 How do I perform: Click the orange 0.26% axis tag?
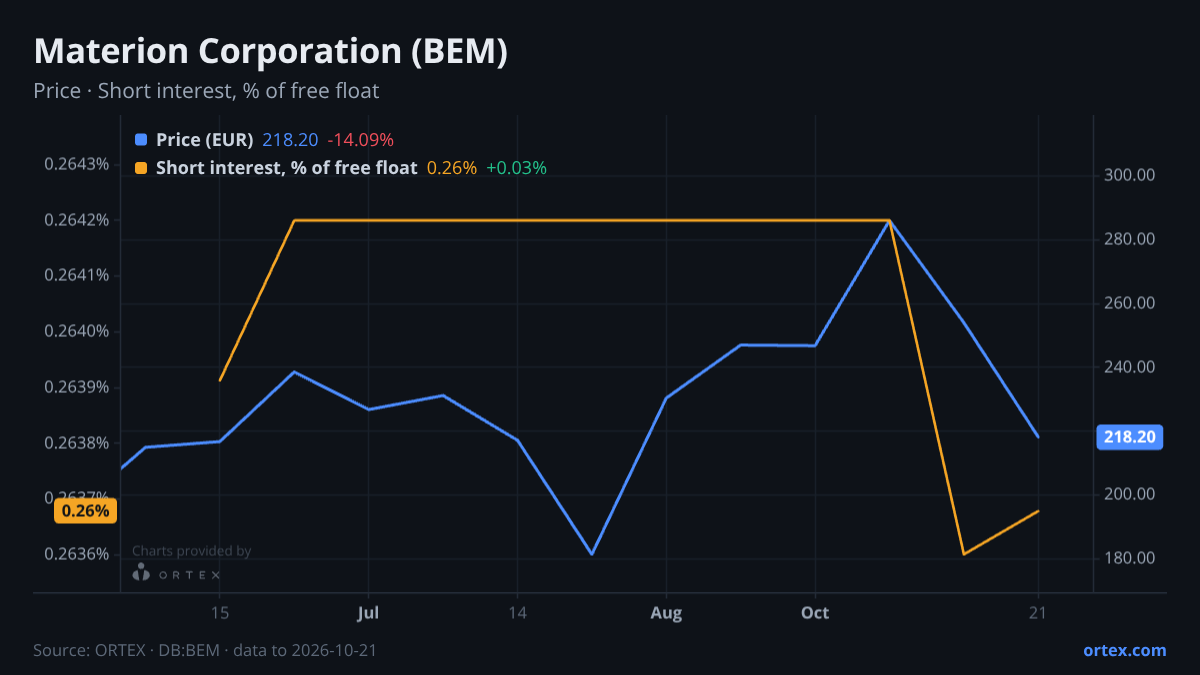coord(85,511)
